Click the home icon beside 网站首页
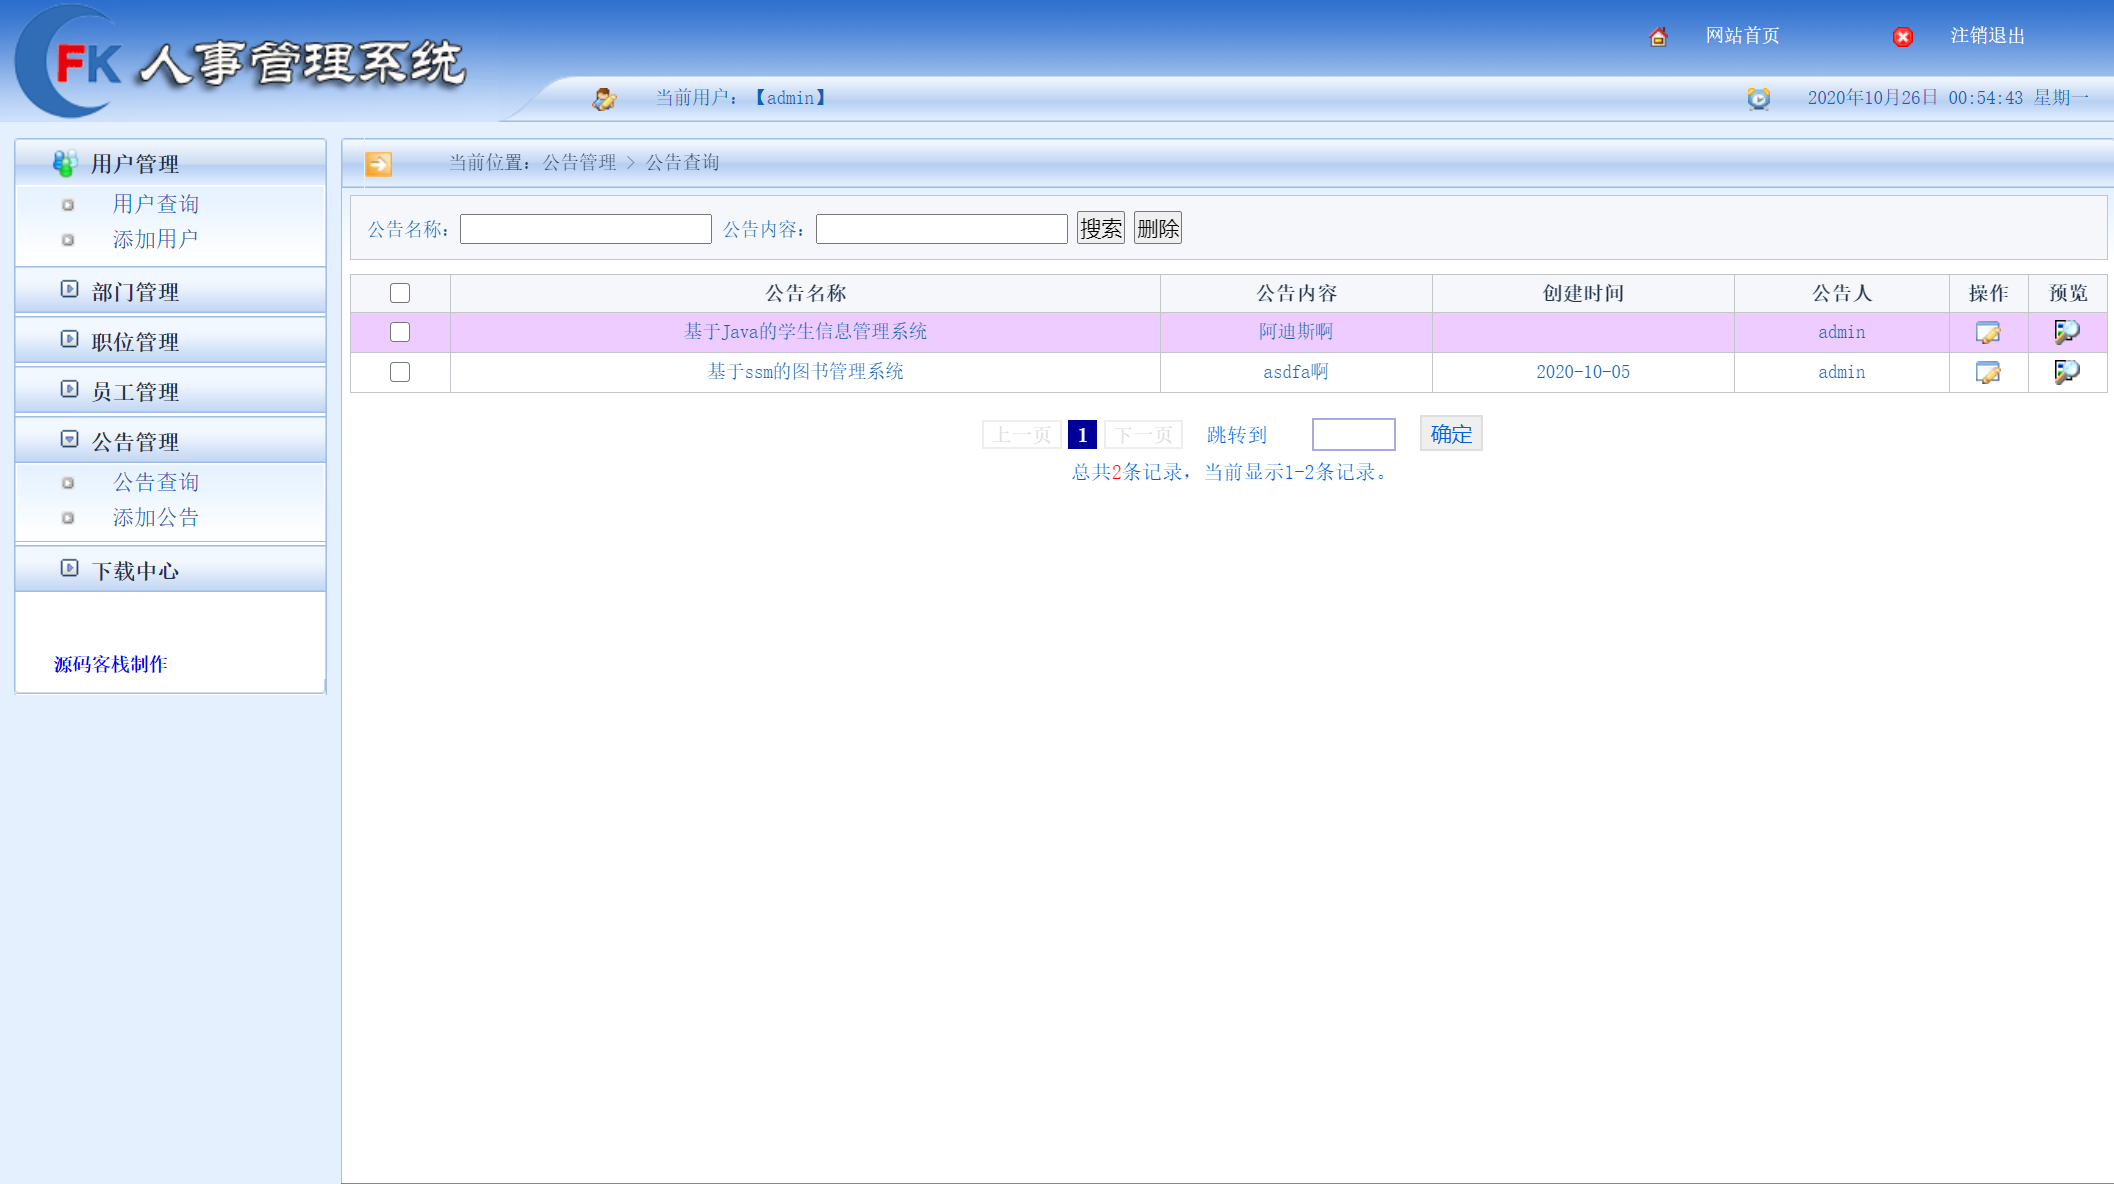The width and height of the screenshot is (2114, 1184). coord(1658,37)
